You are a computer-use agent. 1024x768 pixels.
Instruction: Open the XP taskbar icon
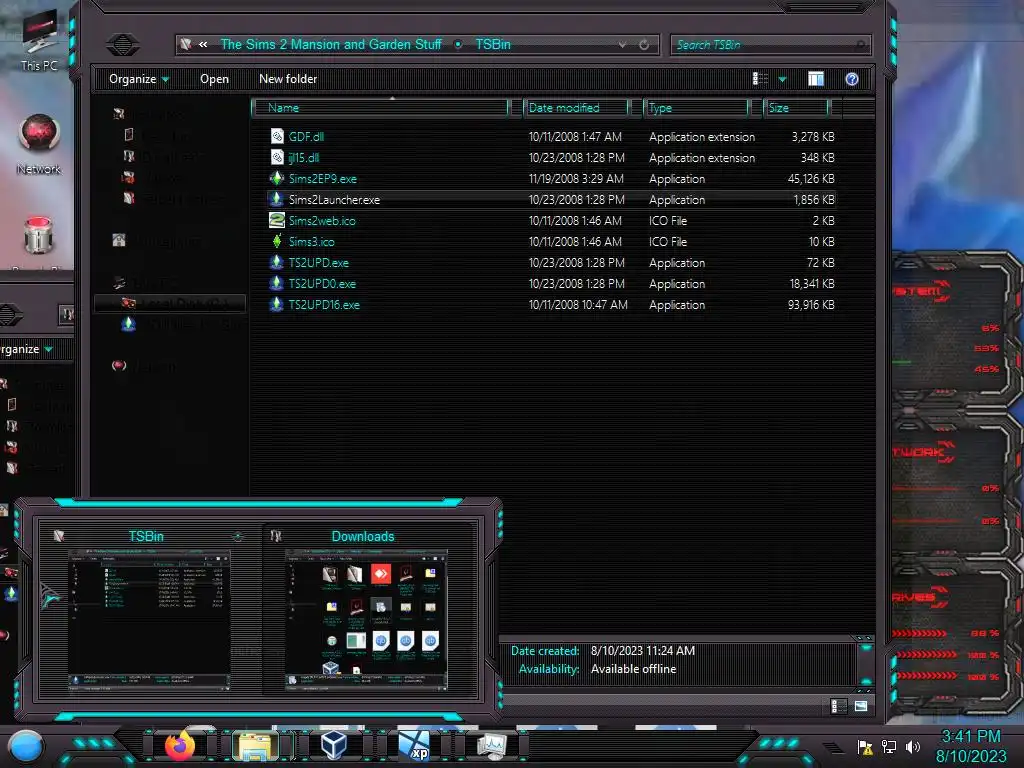(414, 745)
